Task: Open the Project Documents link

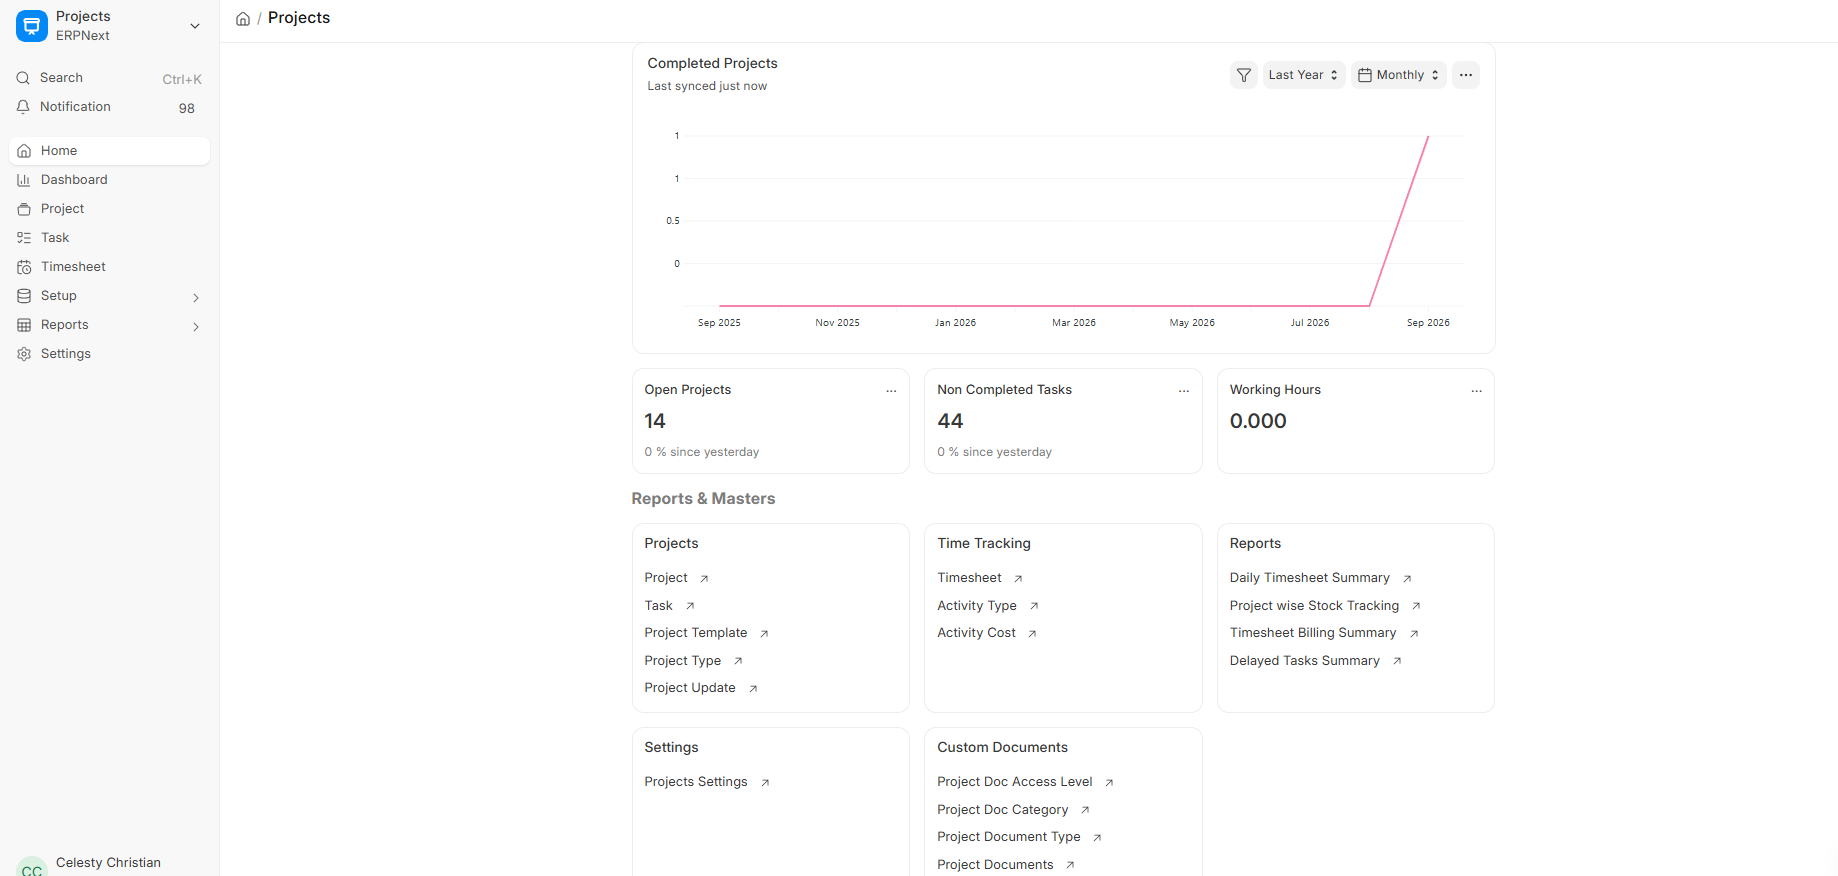Action: [995, 865]
